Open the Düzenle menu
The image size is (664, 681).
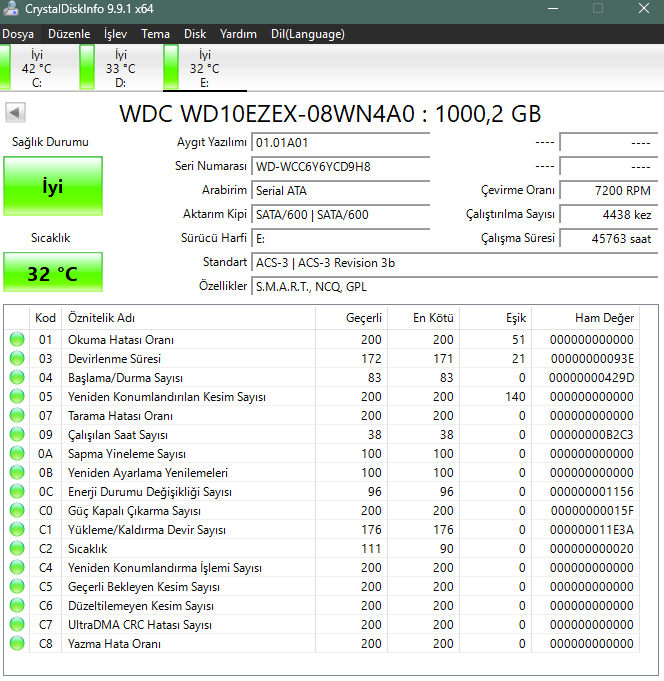[x=69, y=34]
